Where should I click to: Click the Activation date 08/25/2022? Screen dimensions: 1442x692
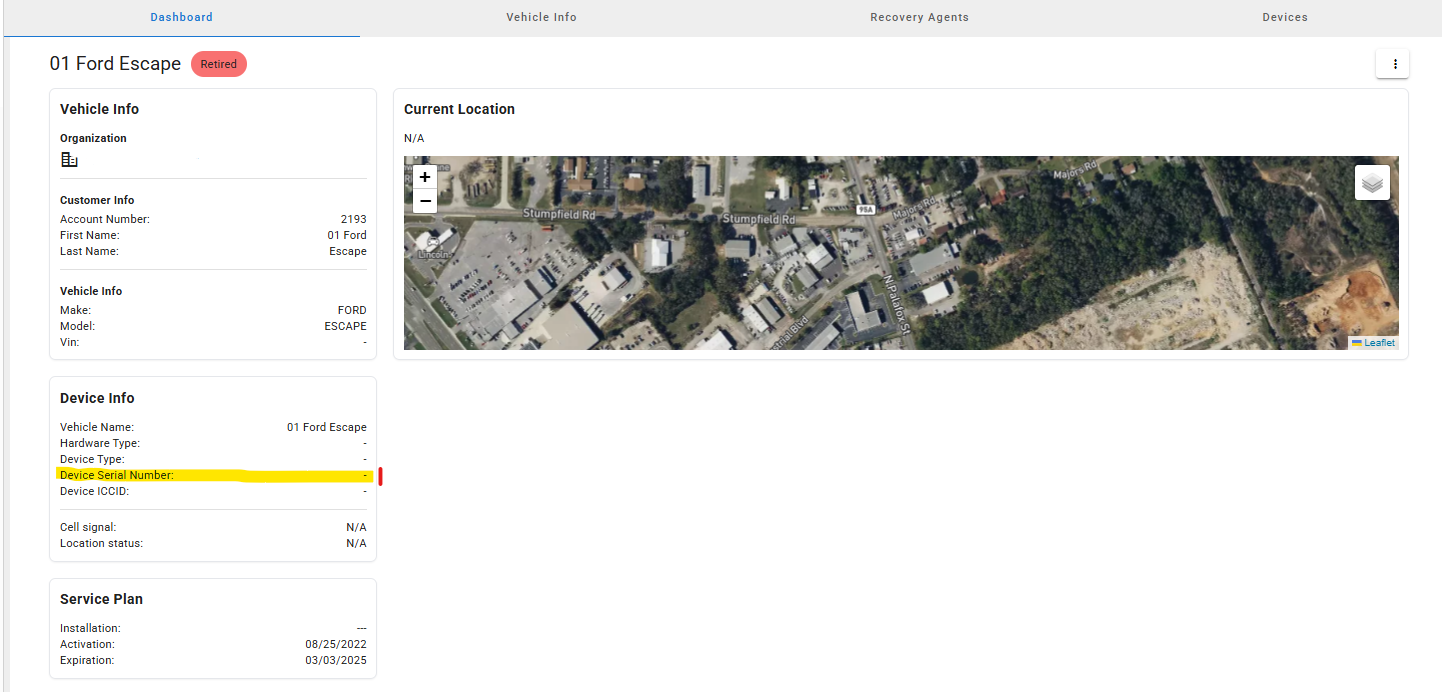coord(335,644)
